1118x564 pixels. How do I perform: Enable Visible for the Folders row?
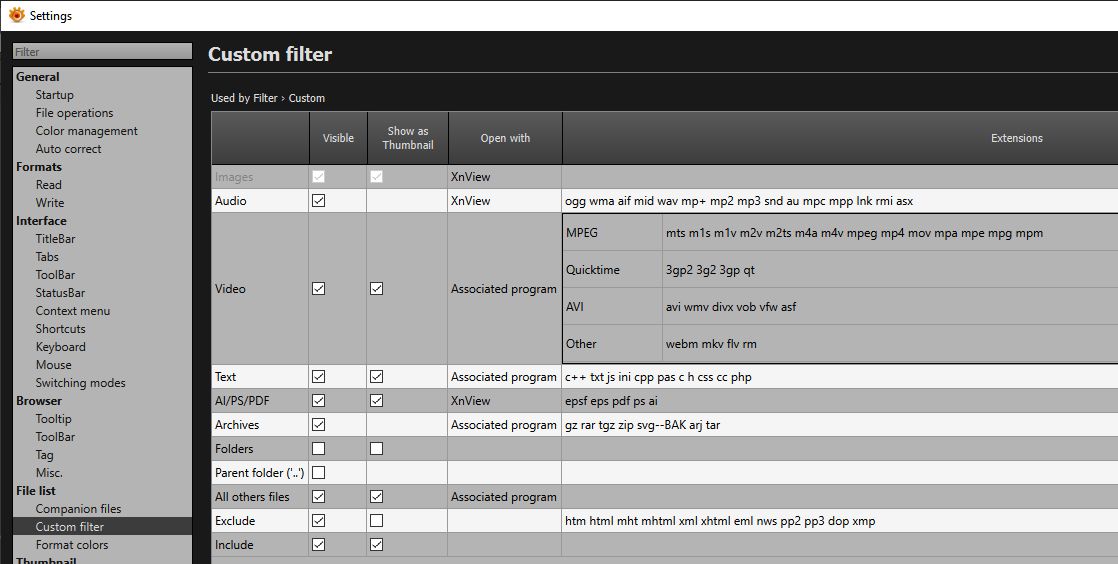tap(319, 448)
